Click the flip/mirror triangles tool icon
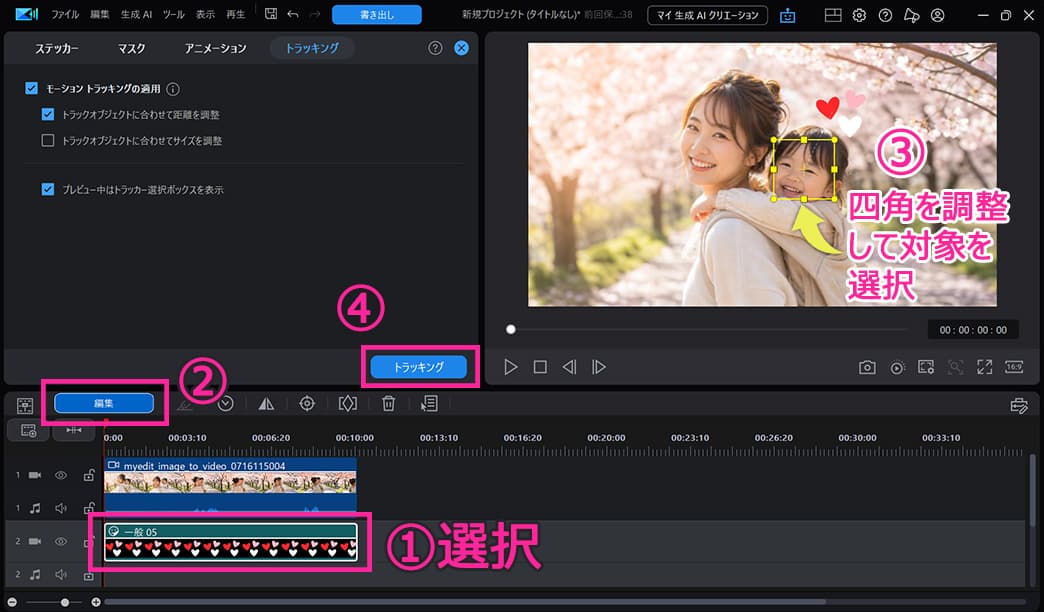Viewport: 1044px width, 612px height. tap(266, 404)
